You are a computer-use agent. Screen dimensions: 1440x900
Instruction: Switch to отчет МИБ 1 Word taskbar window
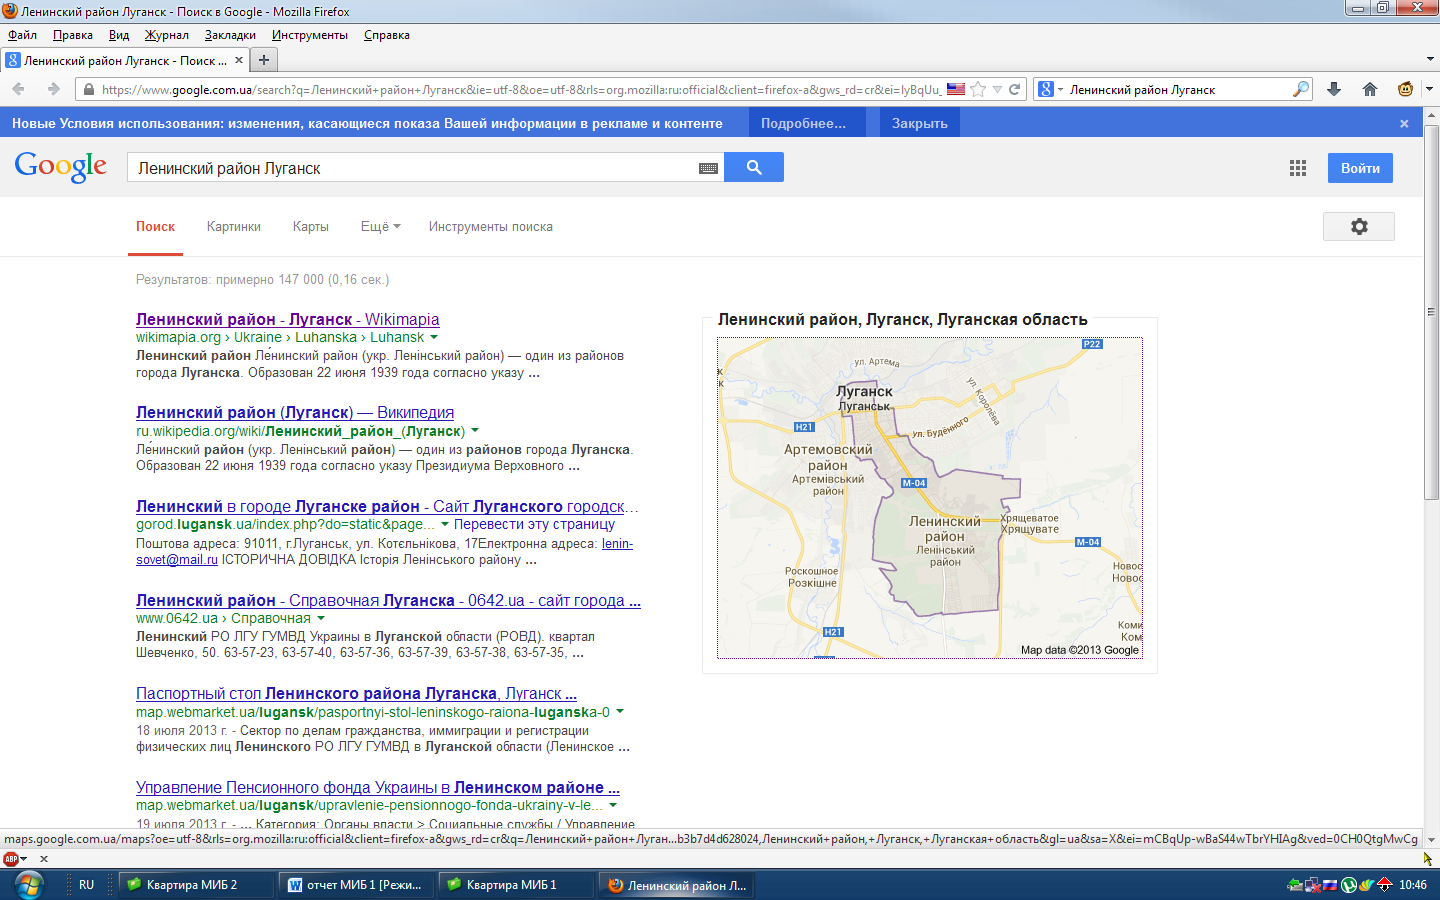(356, 885)
